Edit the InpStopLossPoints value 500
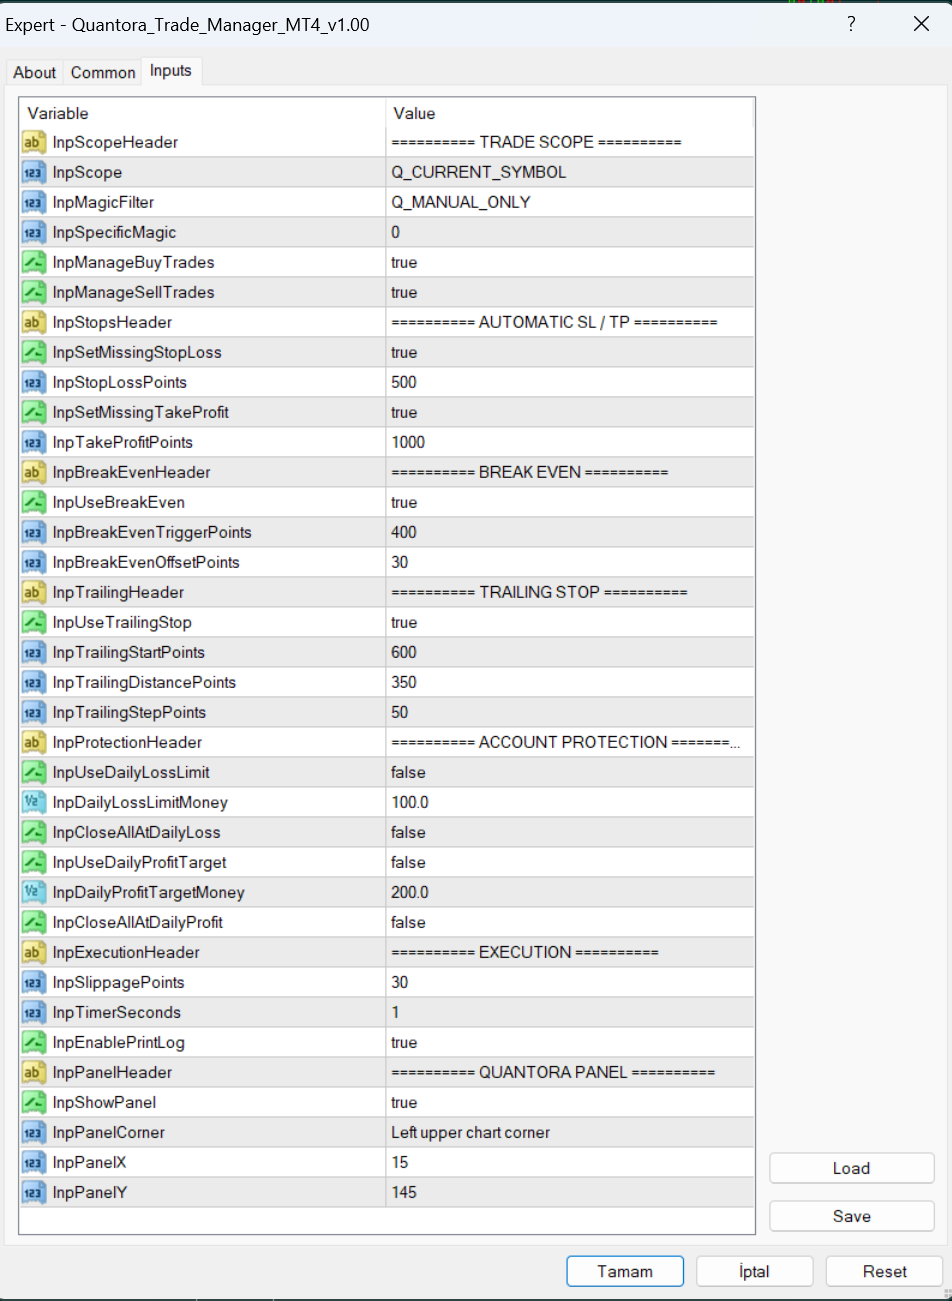This screenshot has width=952, height=1301. pyautogui.click(x=404, y=382)
